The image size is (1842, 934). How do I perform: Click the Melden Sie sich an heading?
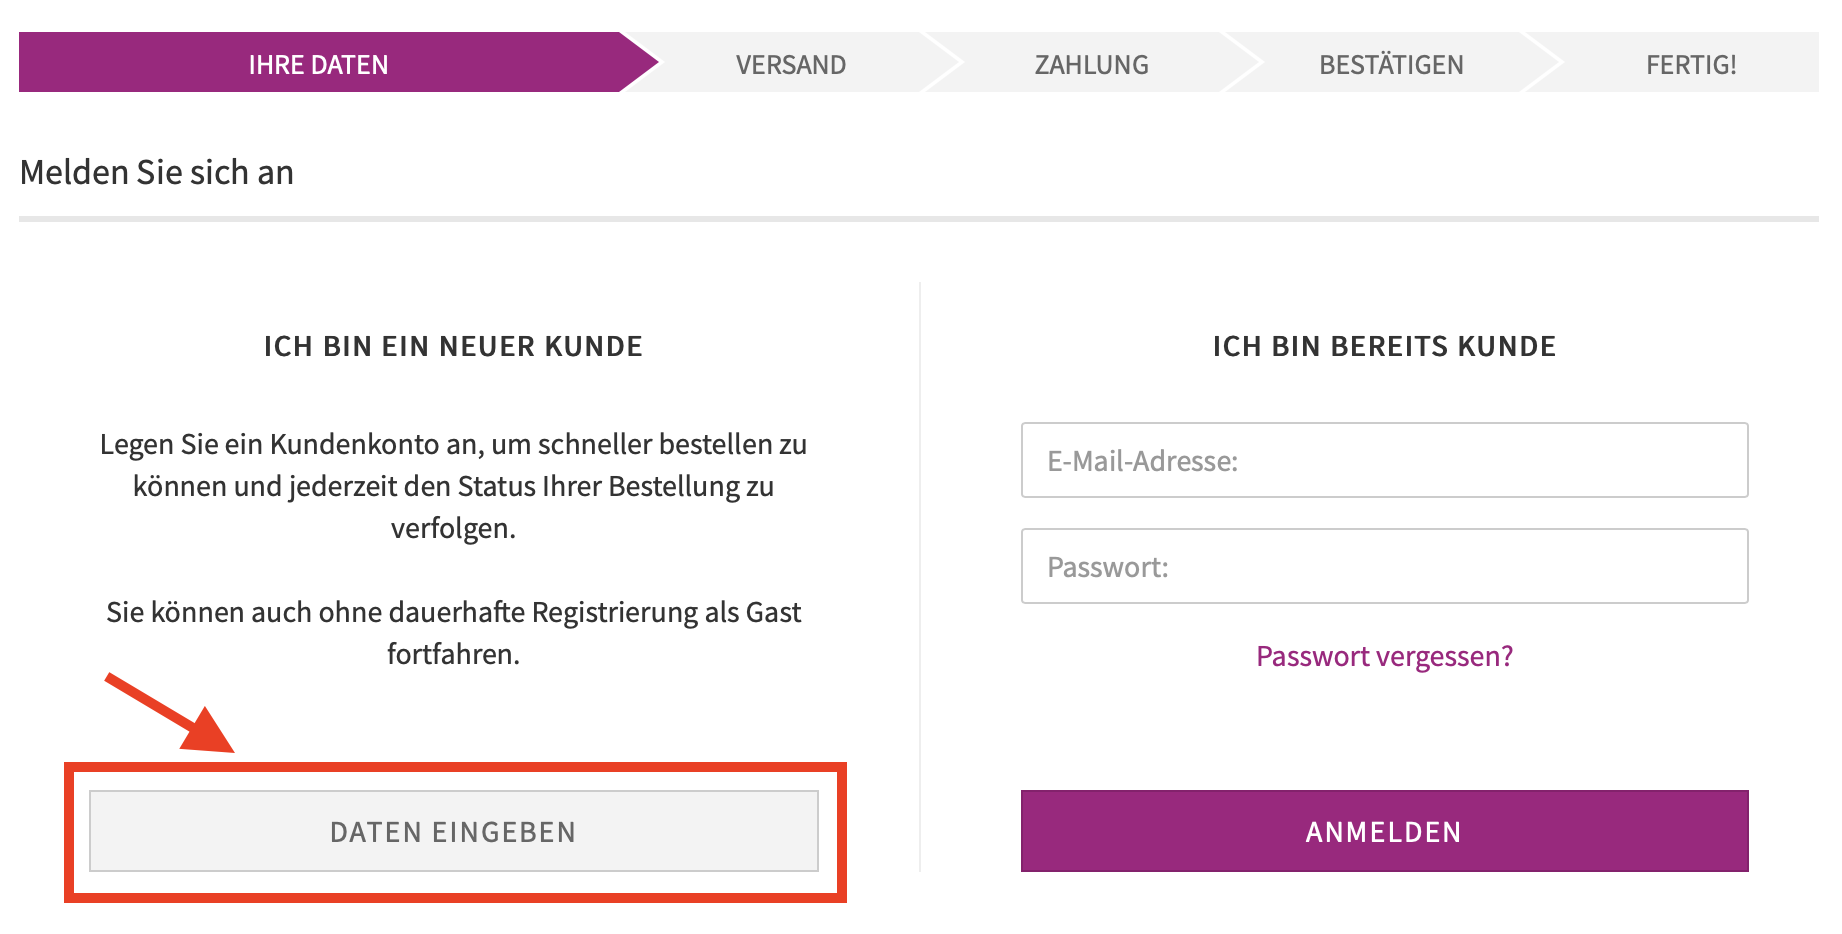(157, 172)
